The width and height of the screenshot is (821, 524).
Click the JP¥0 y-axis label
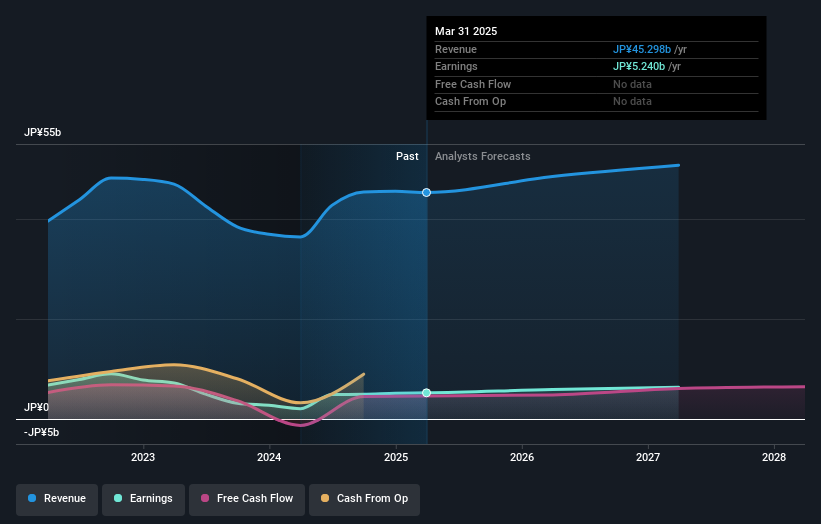coord(36,407)
